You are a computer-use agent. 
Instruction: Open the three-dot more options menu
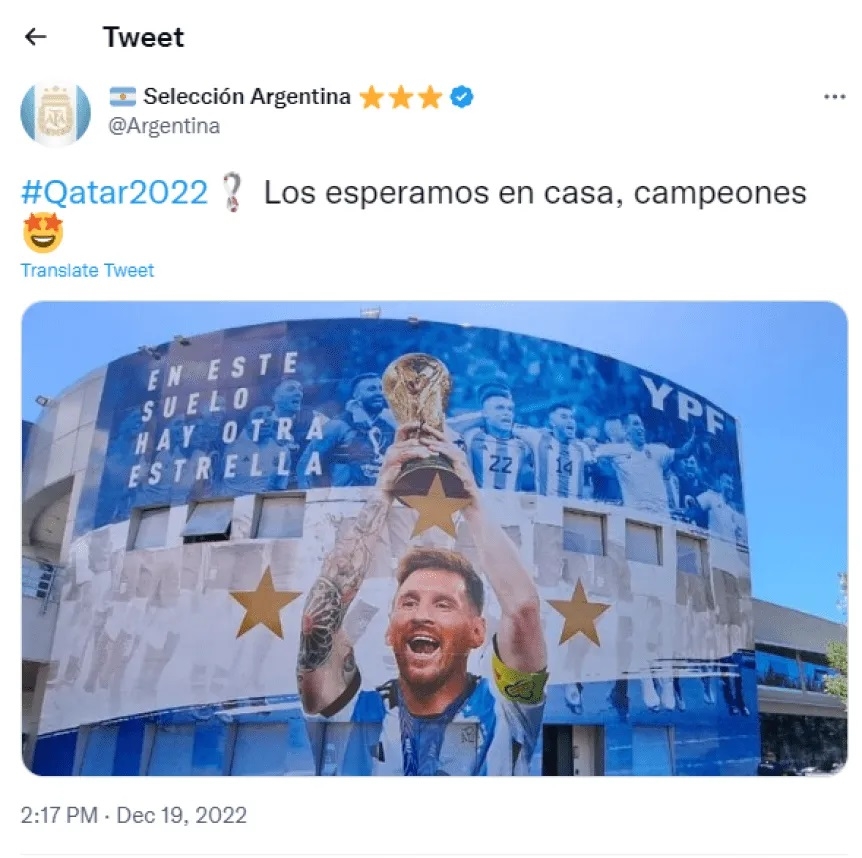coord(834,97)
